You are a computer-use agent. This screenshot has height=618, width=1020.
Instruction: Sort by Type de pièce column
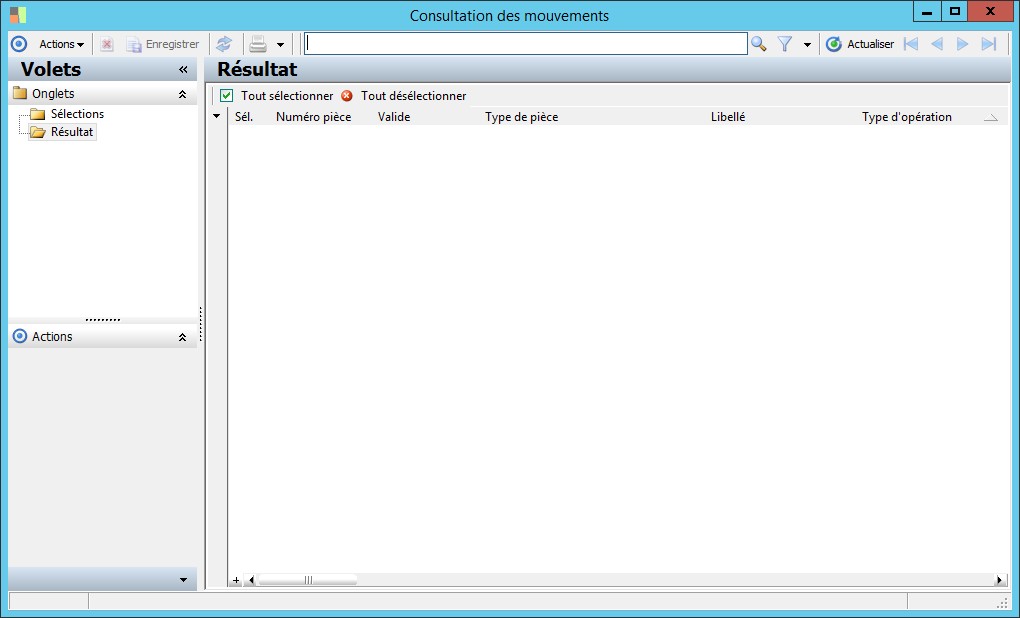(522, 117)
